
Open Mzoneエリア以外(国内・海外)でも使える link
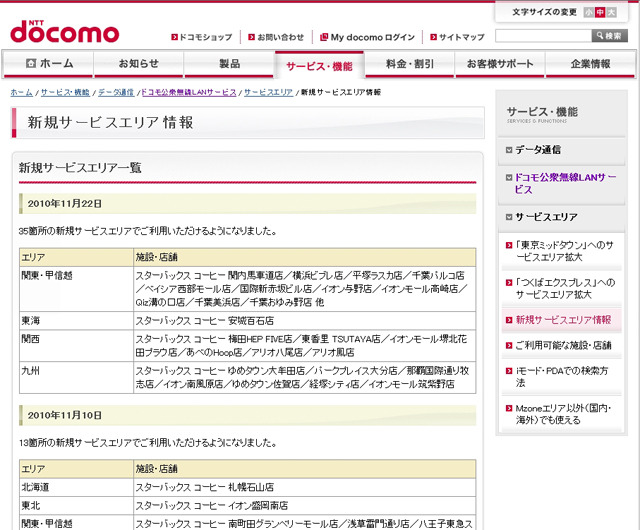pos(563,414)
